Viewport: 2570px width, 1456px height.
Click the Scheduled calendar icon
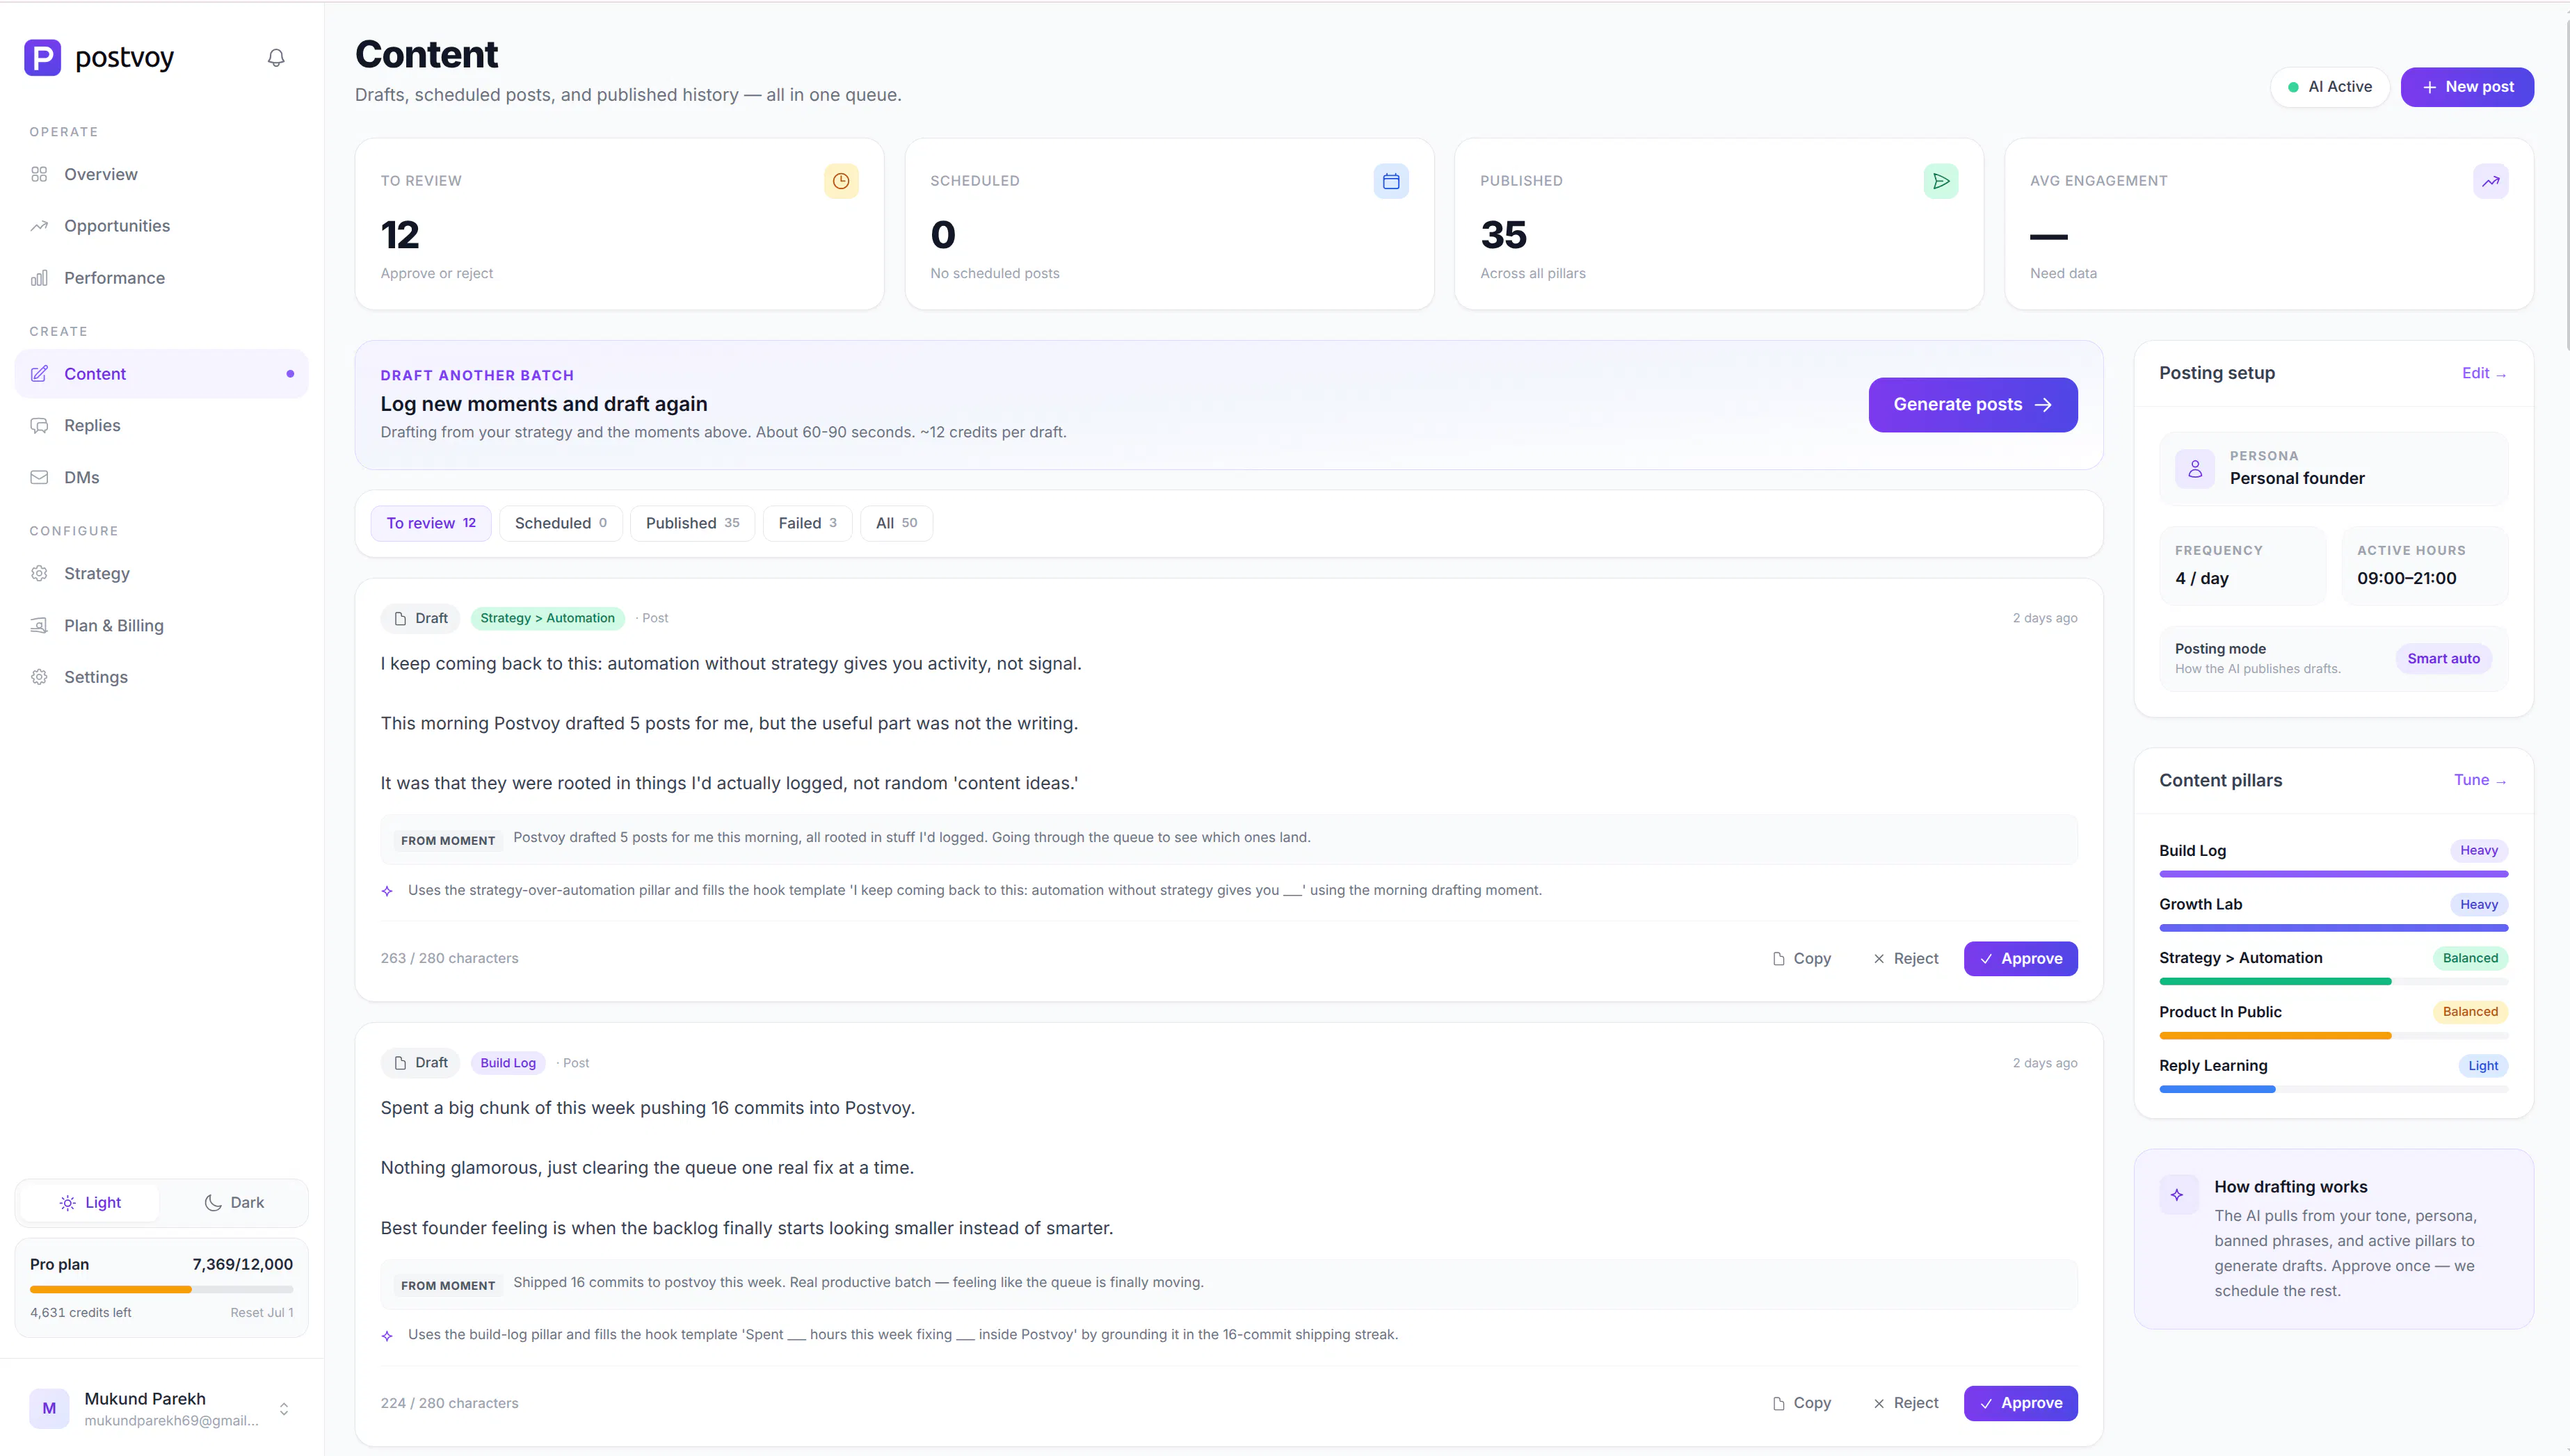[1391, 181]
